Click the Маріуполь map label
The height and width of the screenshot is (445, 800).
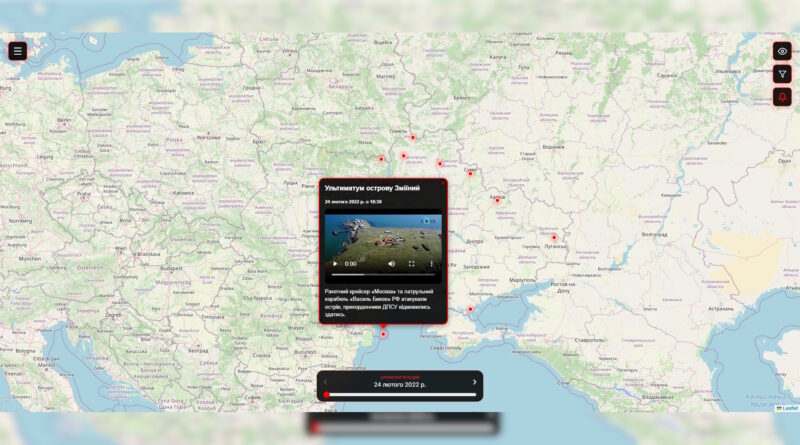(522, 280)
